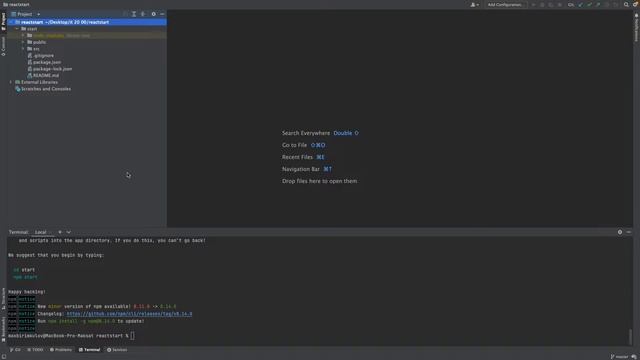Image resolution: width=640 pixels, height=360 pixels.
Task: Click the terminal command prompt line
Action: [x=71, y=336]
